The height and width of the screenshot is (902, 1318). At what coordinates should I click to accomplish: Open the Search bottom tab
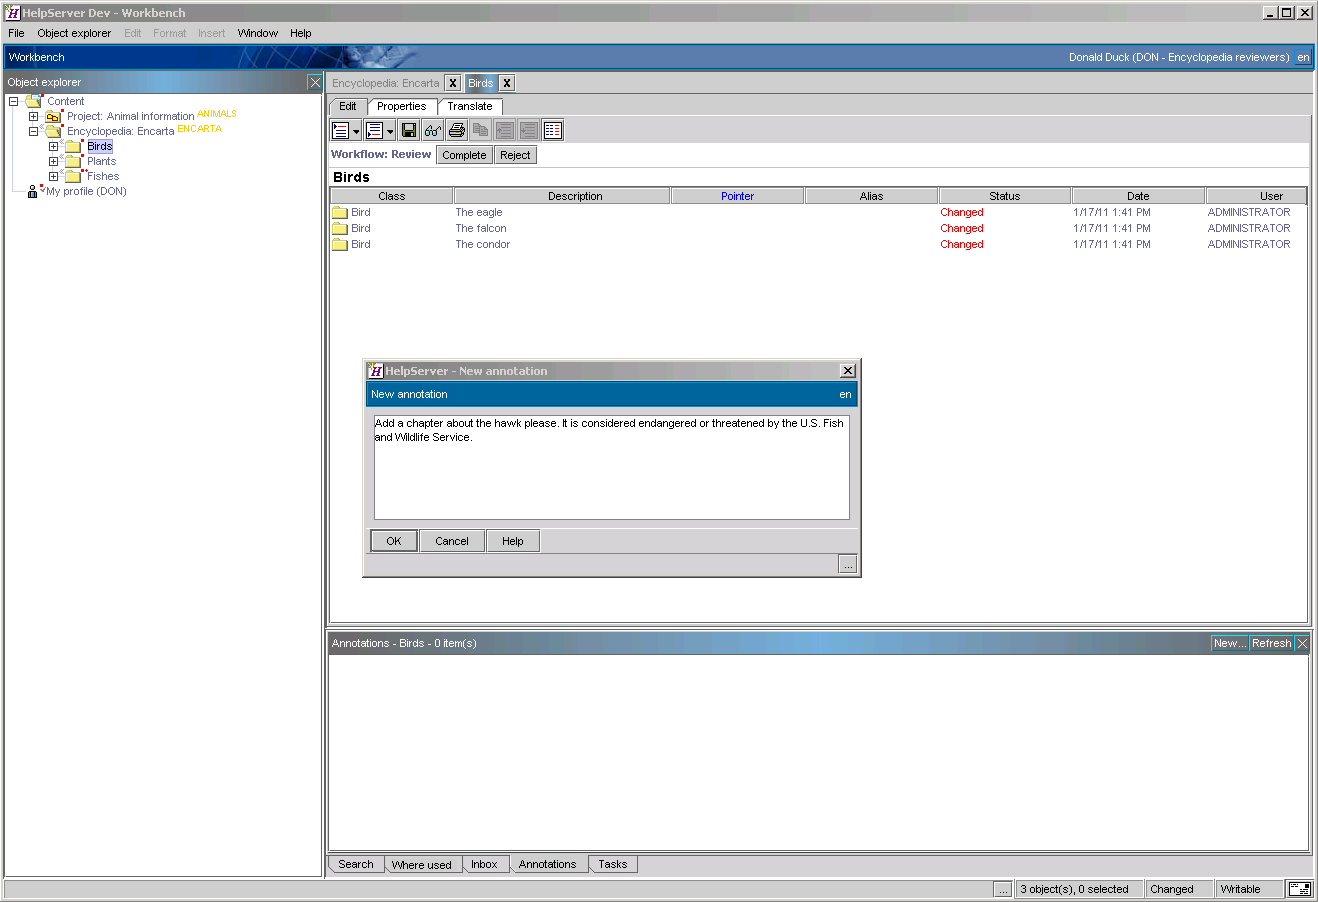pos(356,864)
